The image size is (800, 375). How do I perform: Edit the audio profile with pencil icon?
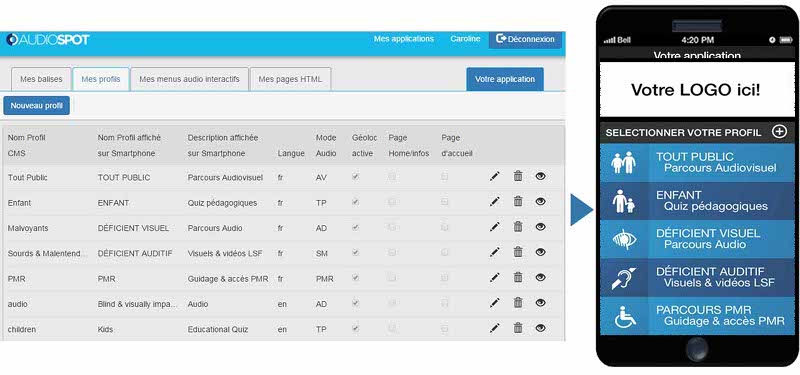(x=494, y=303)
